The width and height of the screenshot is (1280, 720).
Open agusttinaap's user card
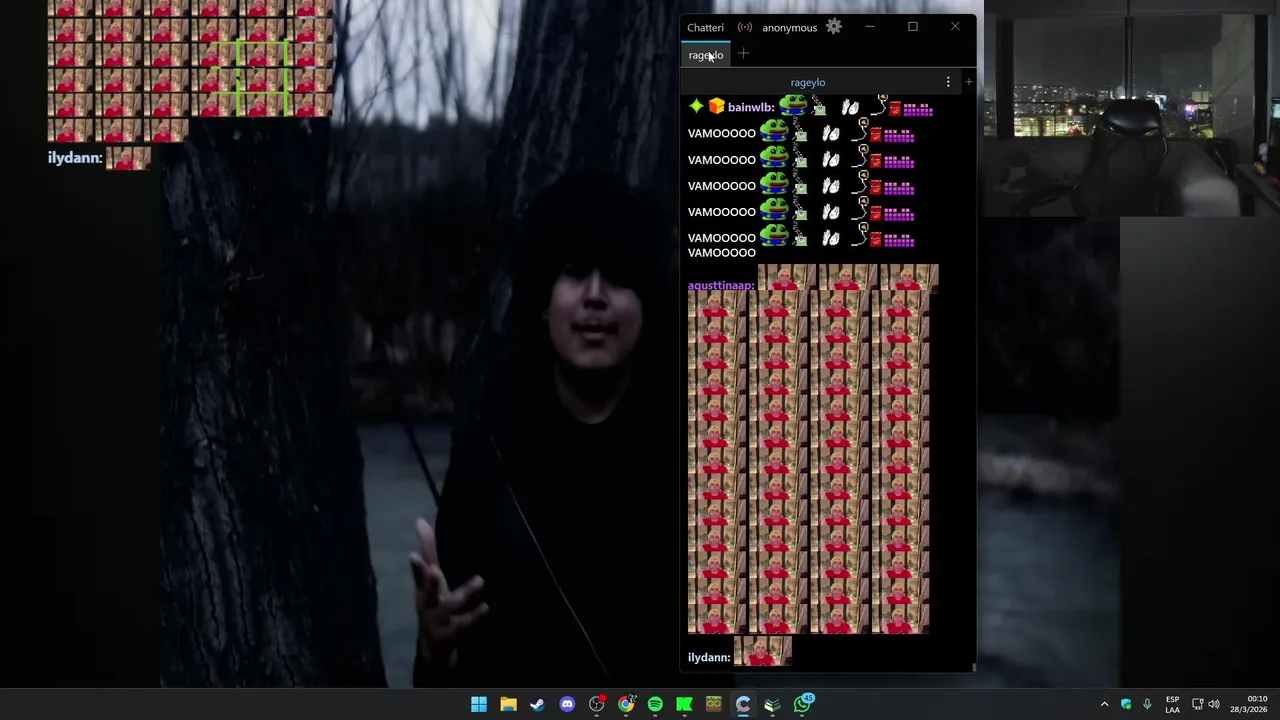pyautogui.click(x=721, y=285)
